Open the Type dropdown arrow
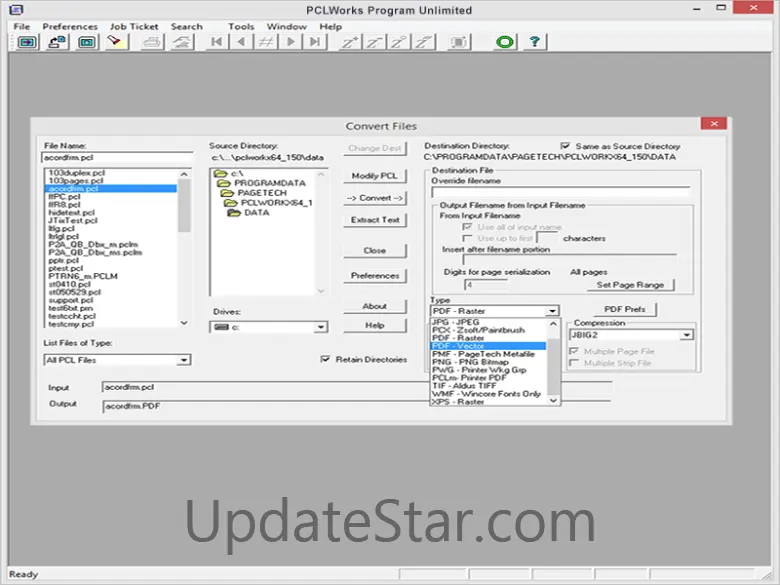Viewport: 780px width, 585px height. pos(552,311)
